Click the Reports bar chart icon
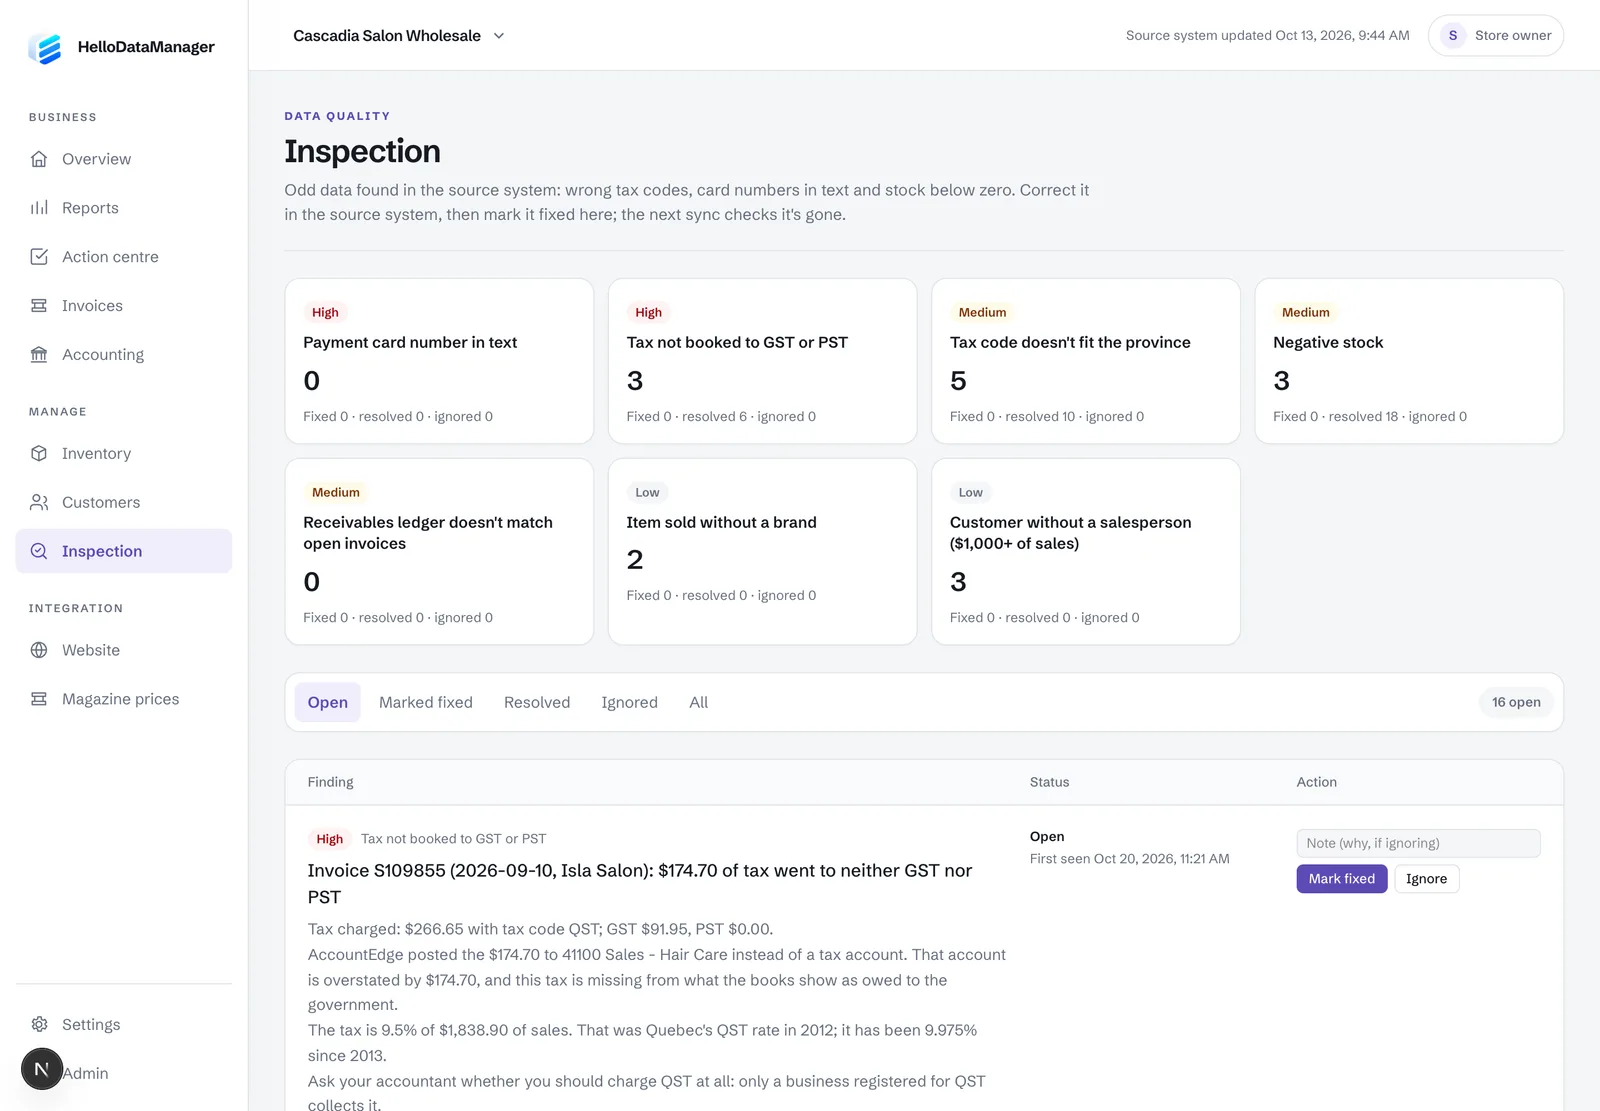 tap(39, 208)
